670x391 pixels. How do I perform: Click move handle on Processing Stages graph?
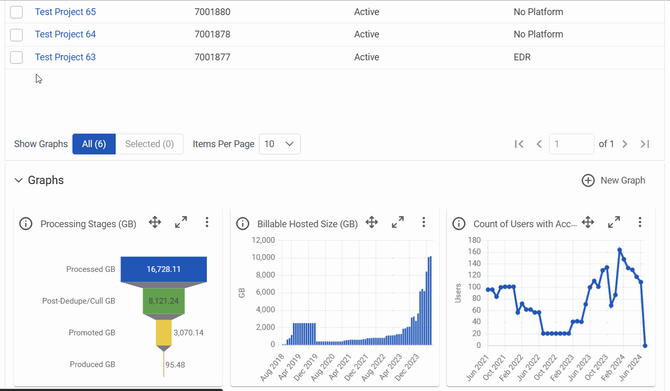pyautogui.click(x=155, y=222)
